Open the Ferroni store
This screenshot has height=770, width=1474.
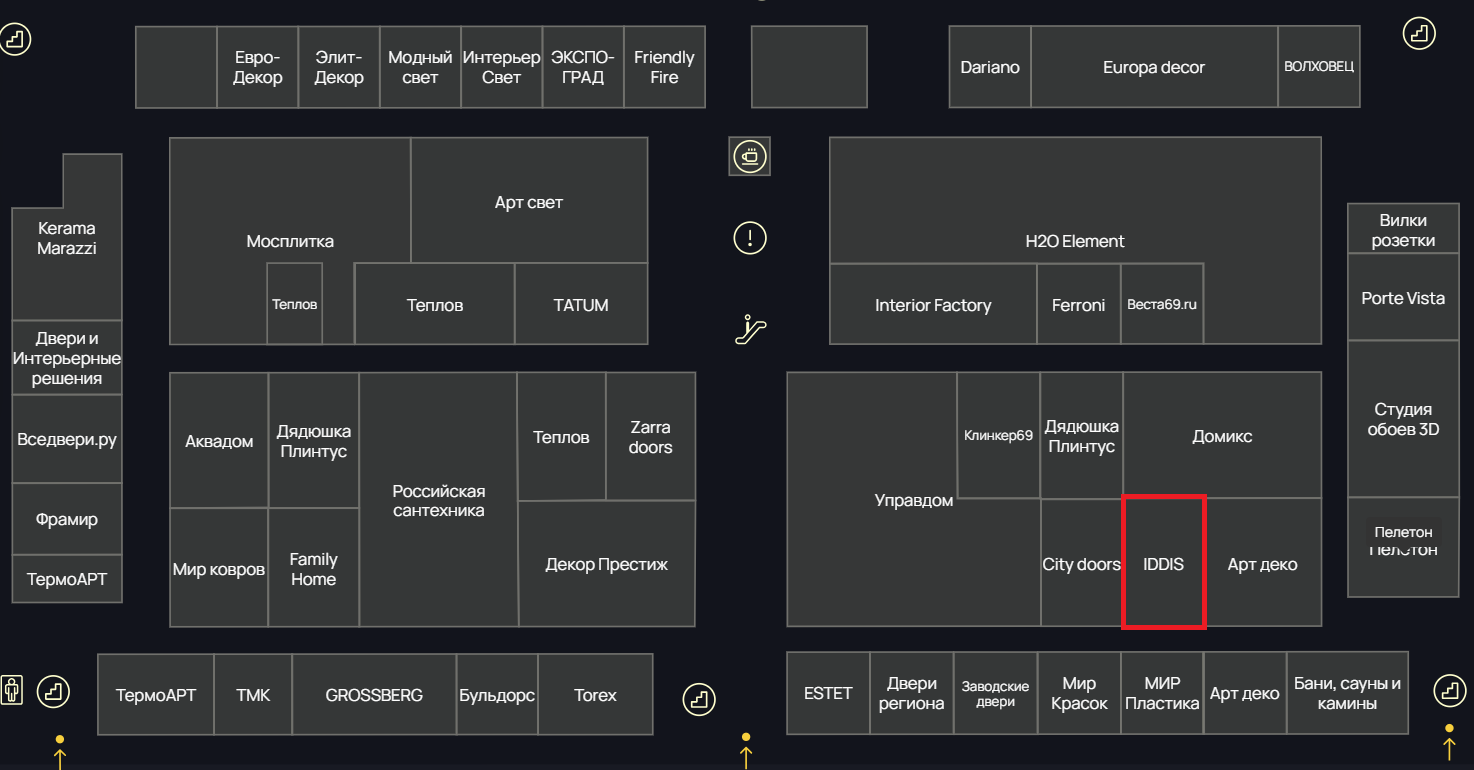pos(1078,305)
